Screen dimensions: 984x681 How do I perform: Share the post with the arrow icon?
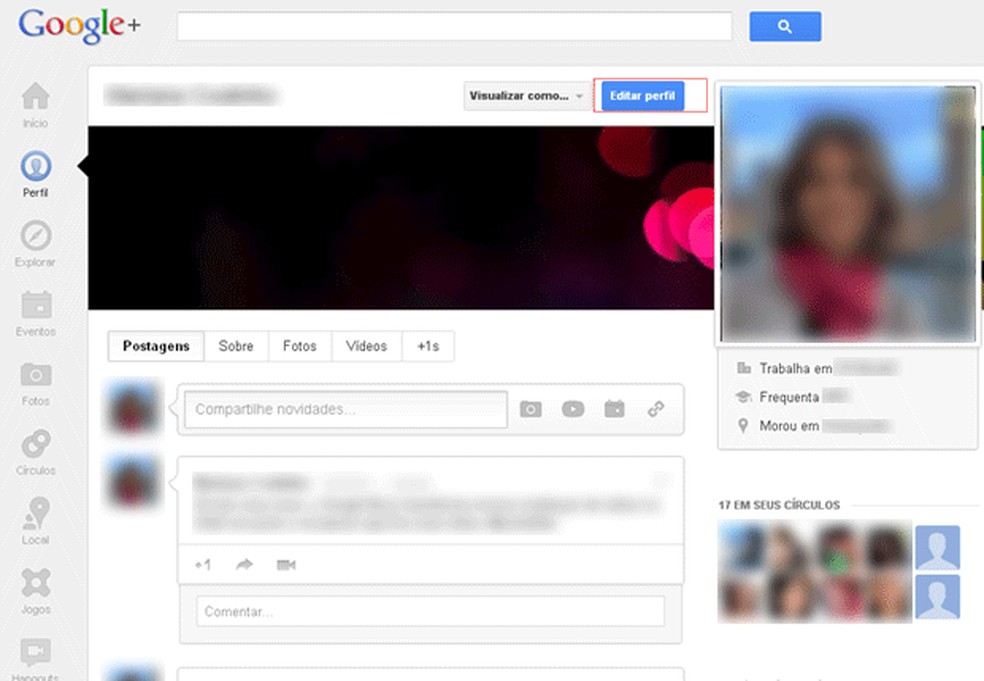244,565
